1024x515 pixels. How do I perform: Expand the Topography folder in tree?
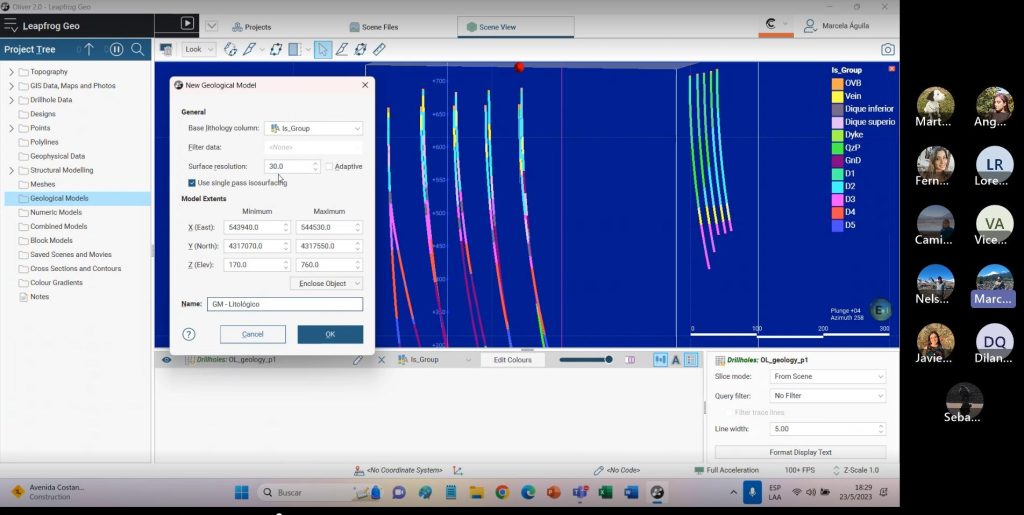tap(11, 72)
